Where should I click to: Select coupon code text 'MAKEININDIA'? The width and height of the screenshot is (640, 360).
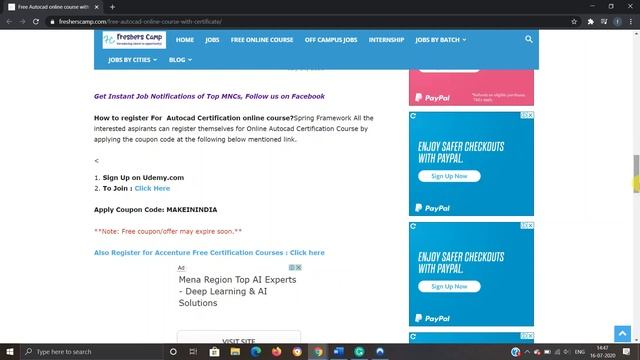click(x=192, y=210)
